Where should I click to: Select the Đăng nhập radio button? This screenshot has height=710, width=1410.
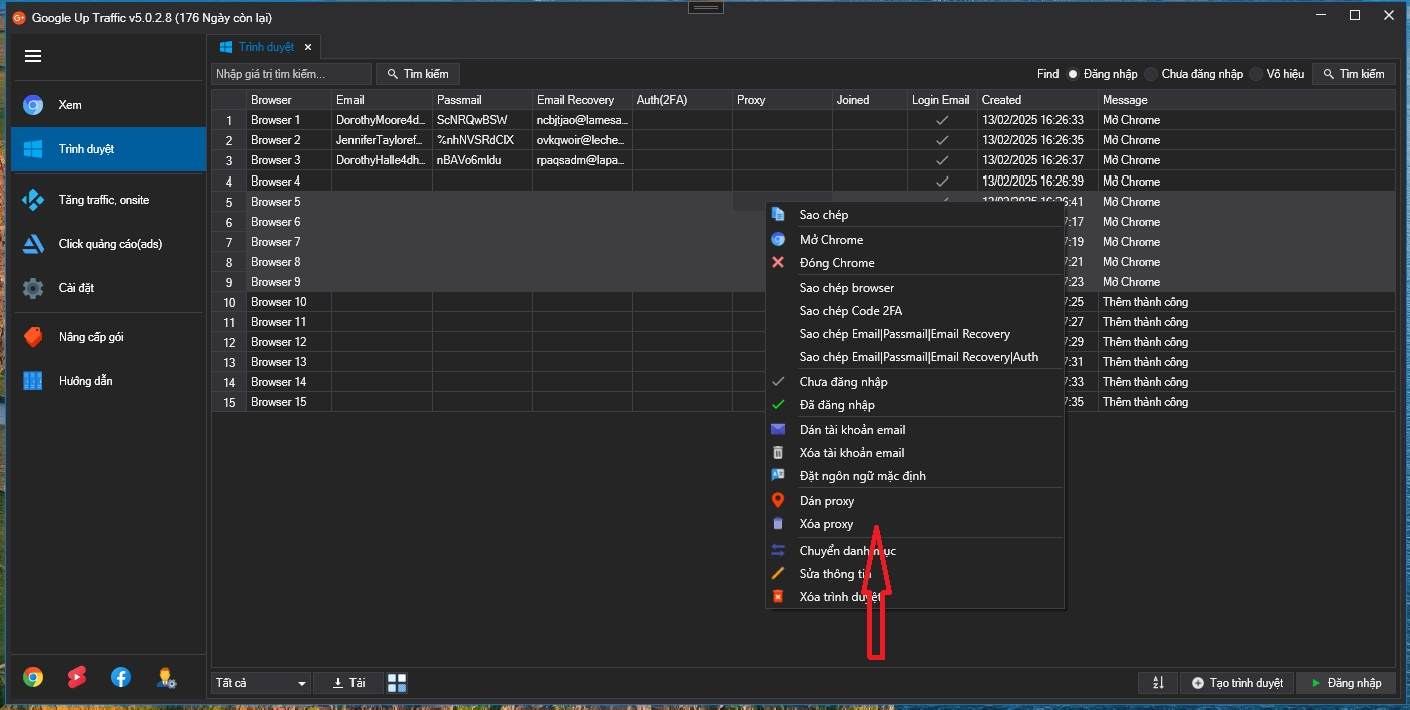(x=1073, y=74)
